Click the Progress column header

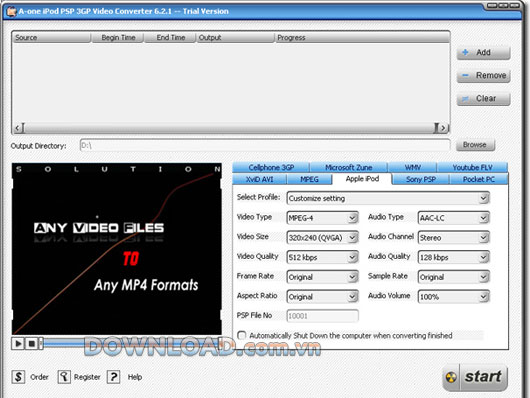click(362, 38)
